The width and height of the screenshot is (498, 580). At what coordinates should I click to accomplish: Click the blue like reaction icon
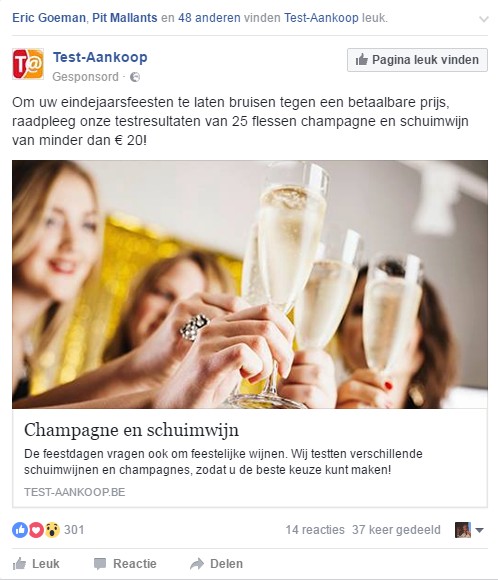pyautogui.click(x=20, y=530)
